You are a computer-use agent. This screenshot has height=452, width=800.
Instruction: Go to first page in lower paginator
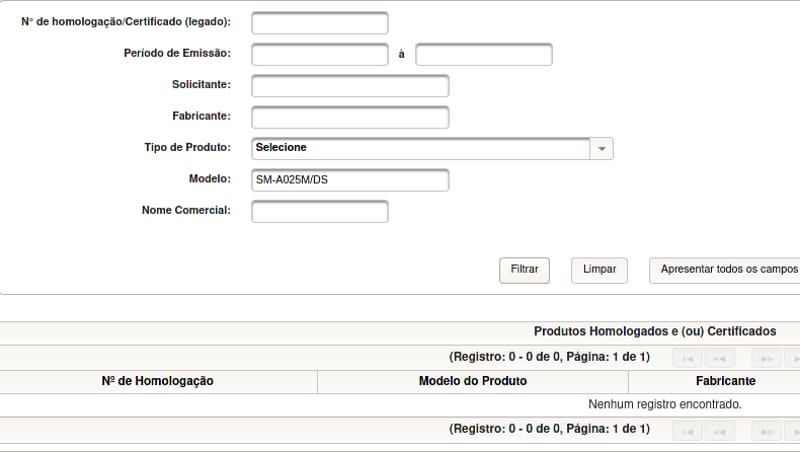687,432
